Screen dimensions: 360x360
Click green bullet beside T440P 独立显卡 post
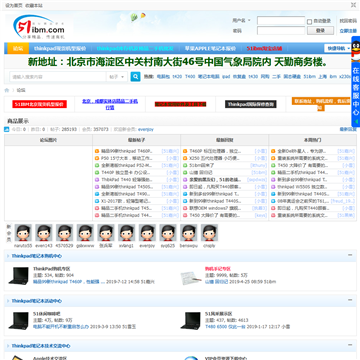click(x=97, y=173)
